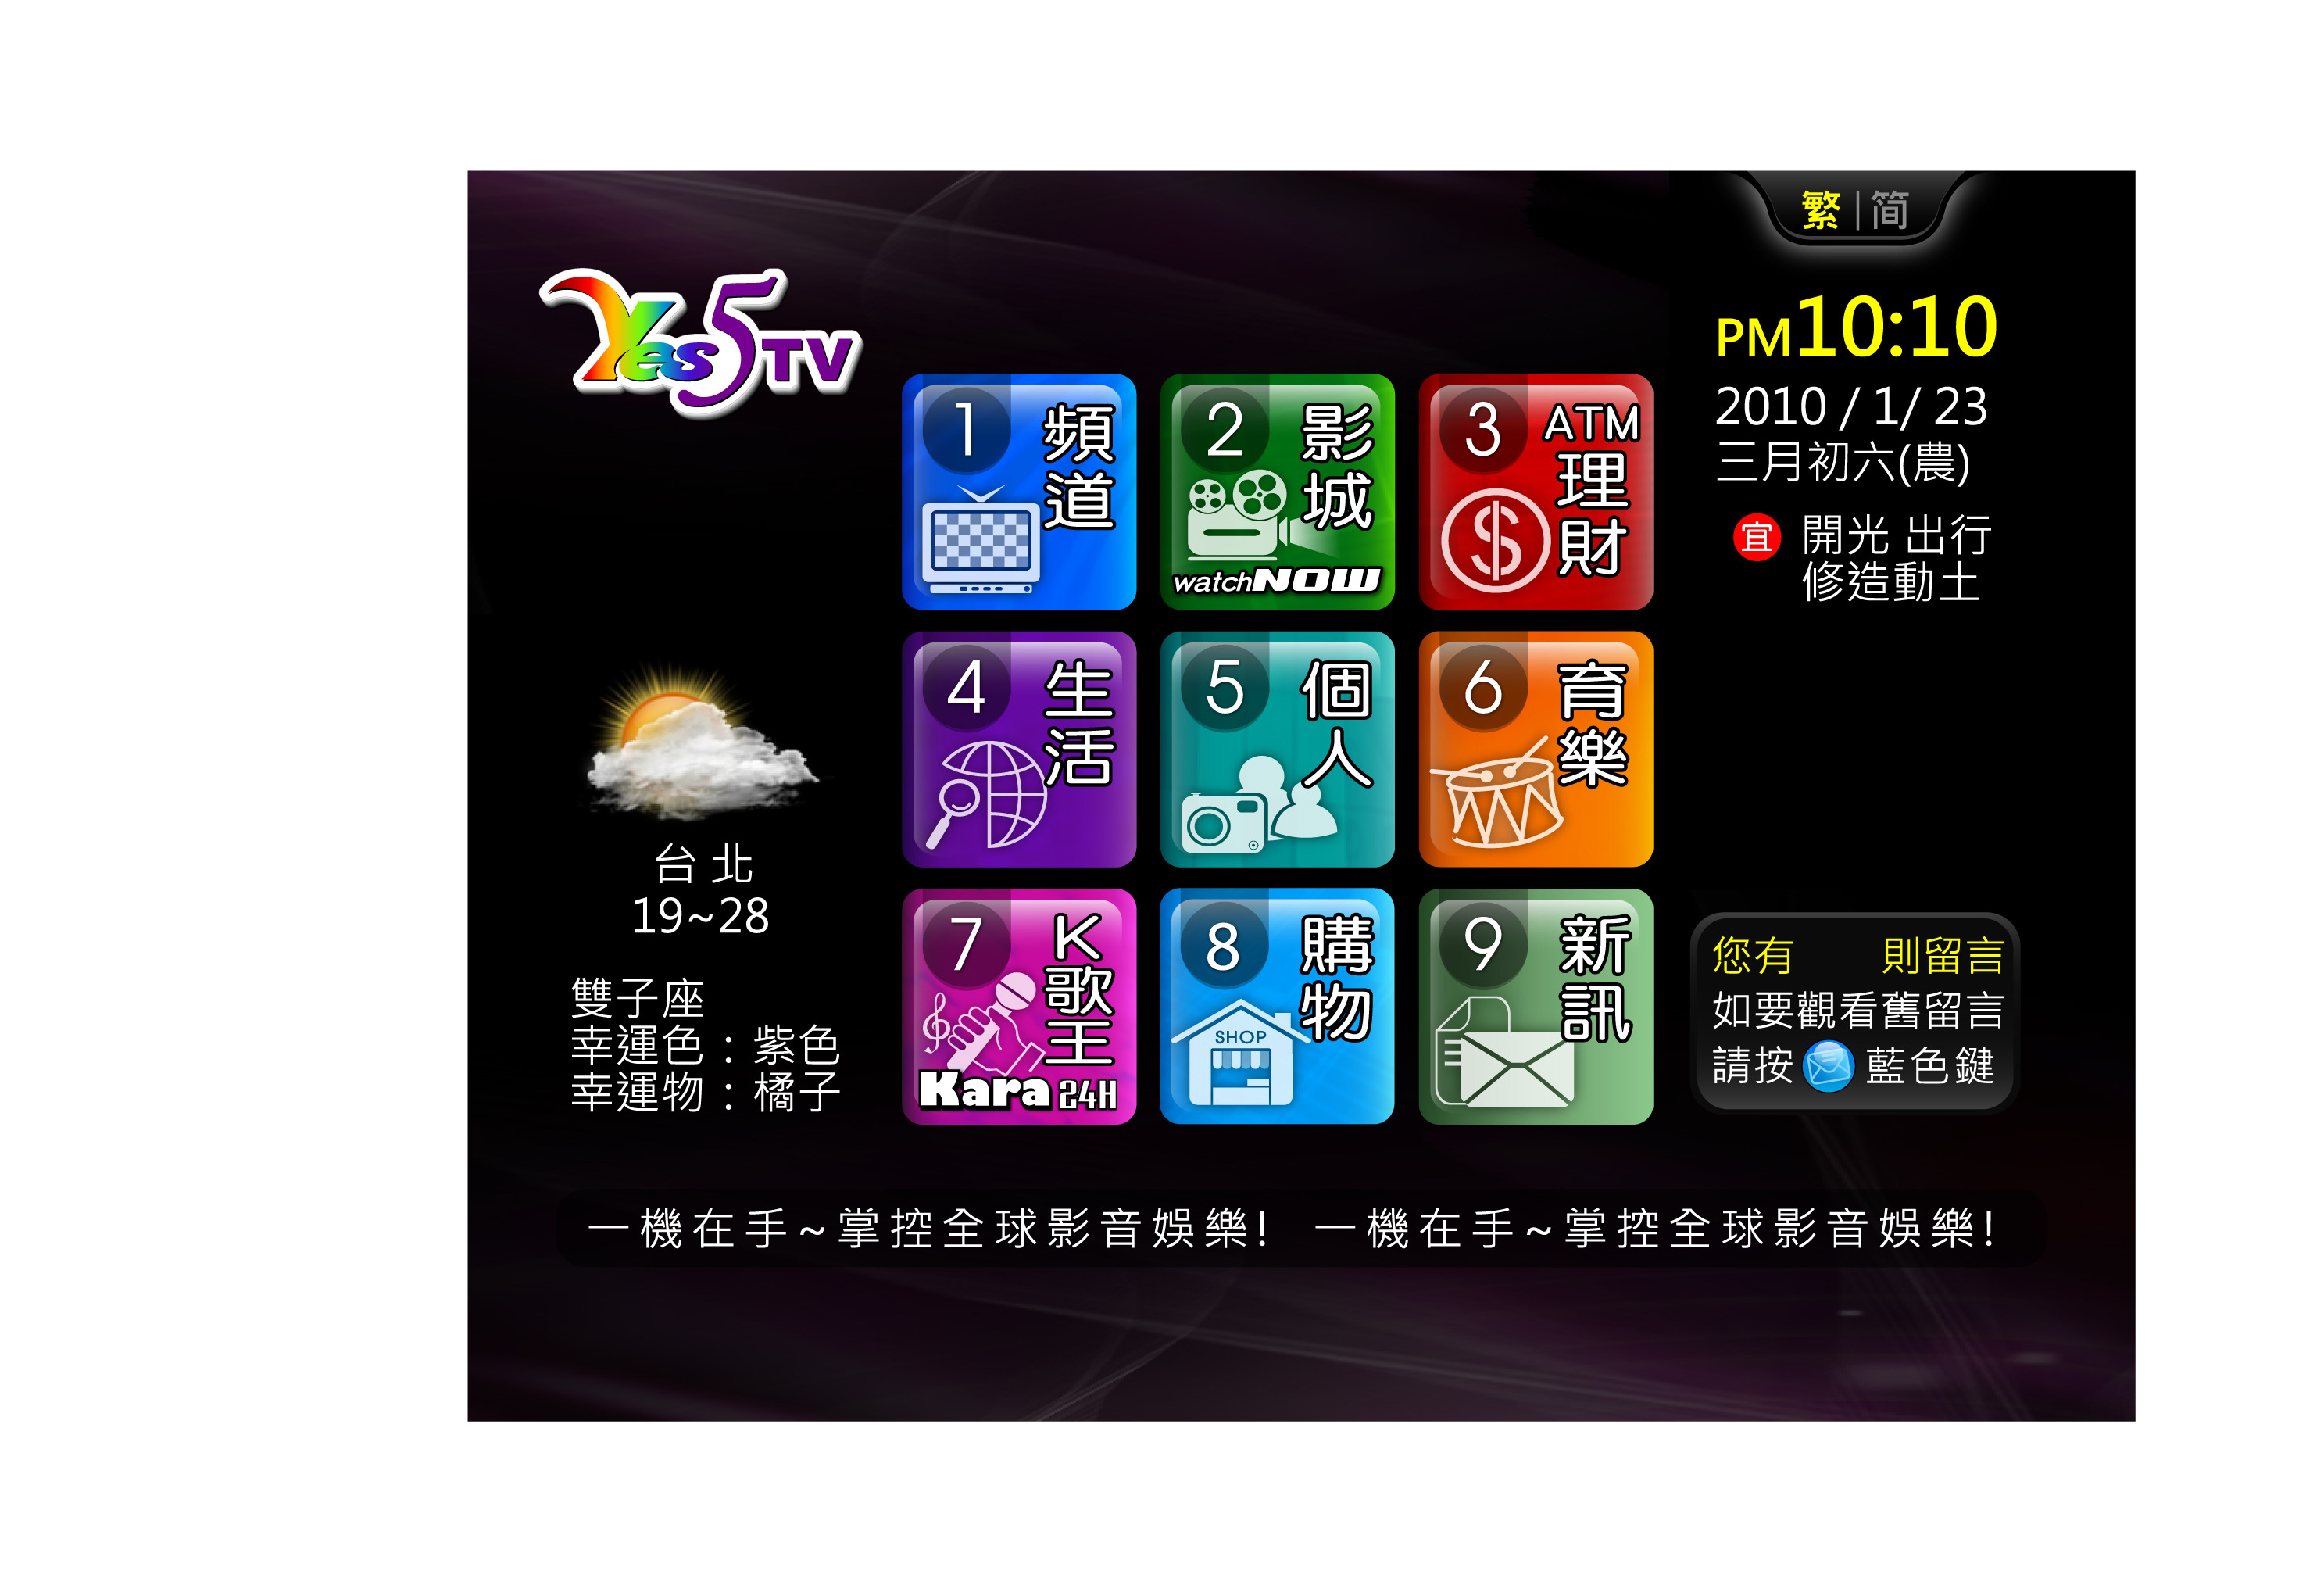The image size is (2324, 1578).
Task: Switch language to Traditional Chinese 繁
Action: 1820,210
